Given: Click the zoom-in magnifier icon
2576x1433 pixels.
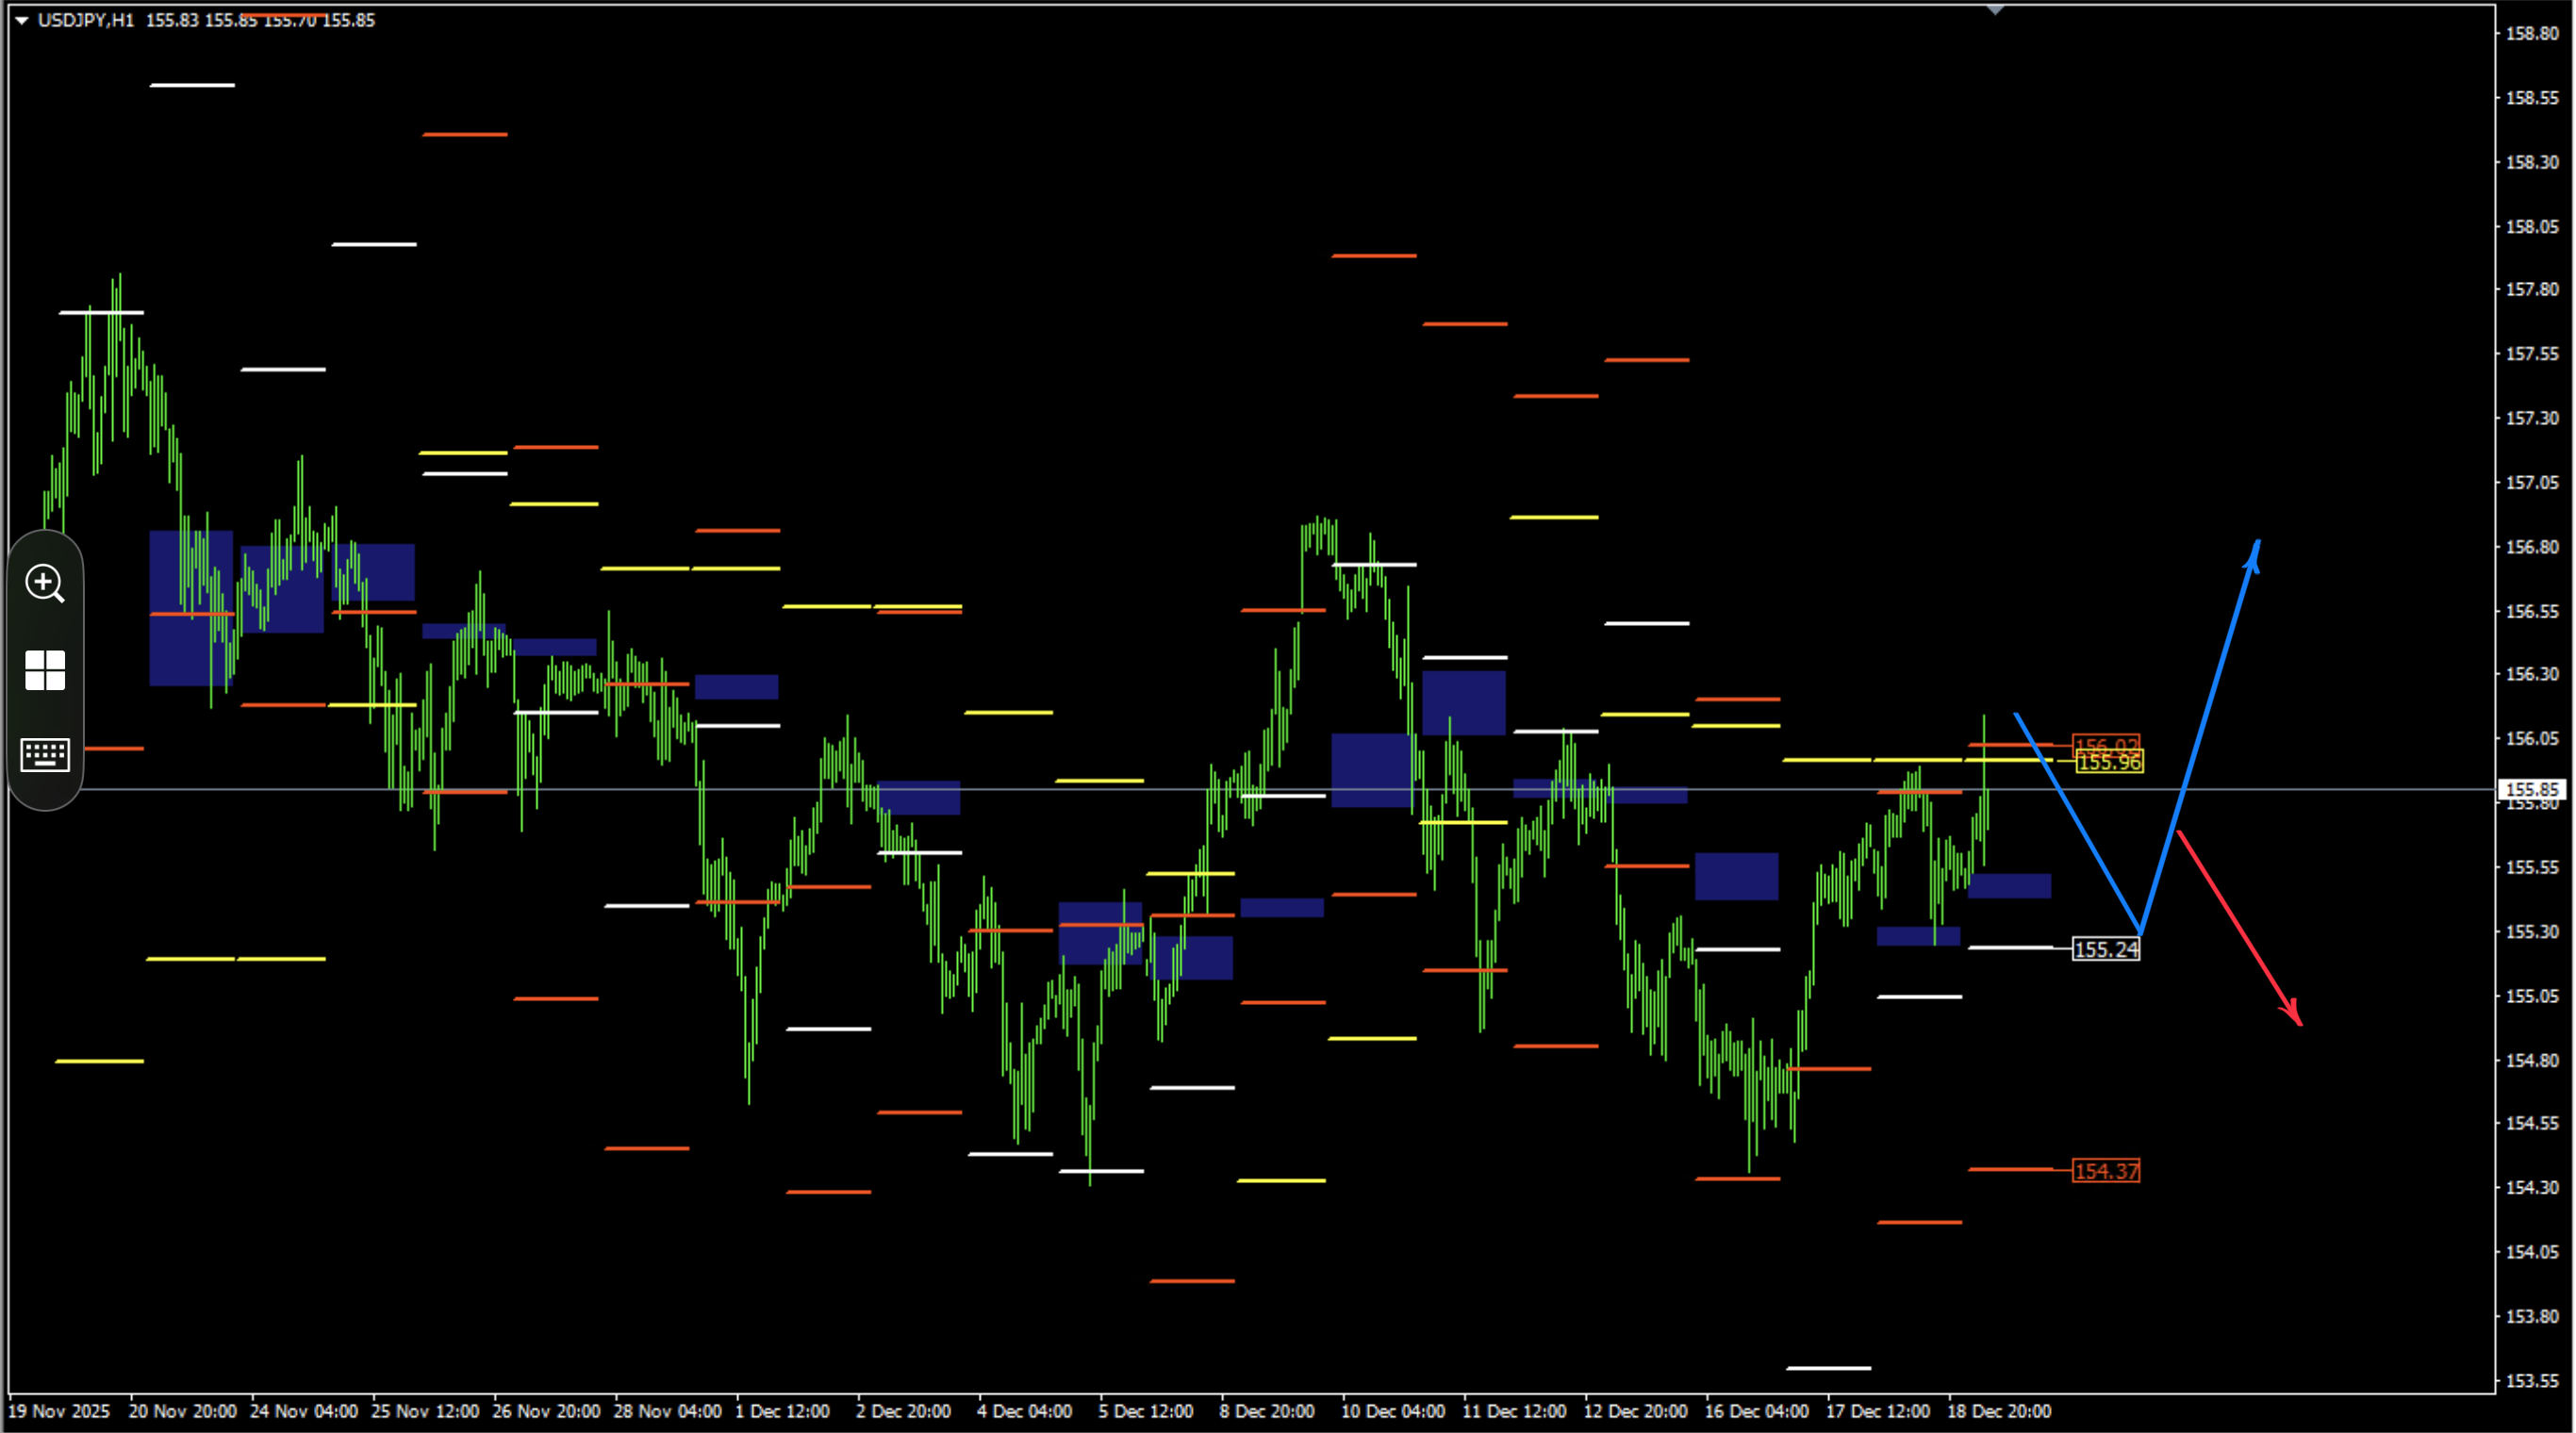Looking at the screenshot, I should pos(45,583).
